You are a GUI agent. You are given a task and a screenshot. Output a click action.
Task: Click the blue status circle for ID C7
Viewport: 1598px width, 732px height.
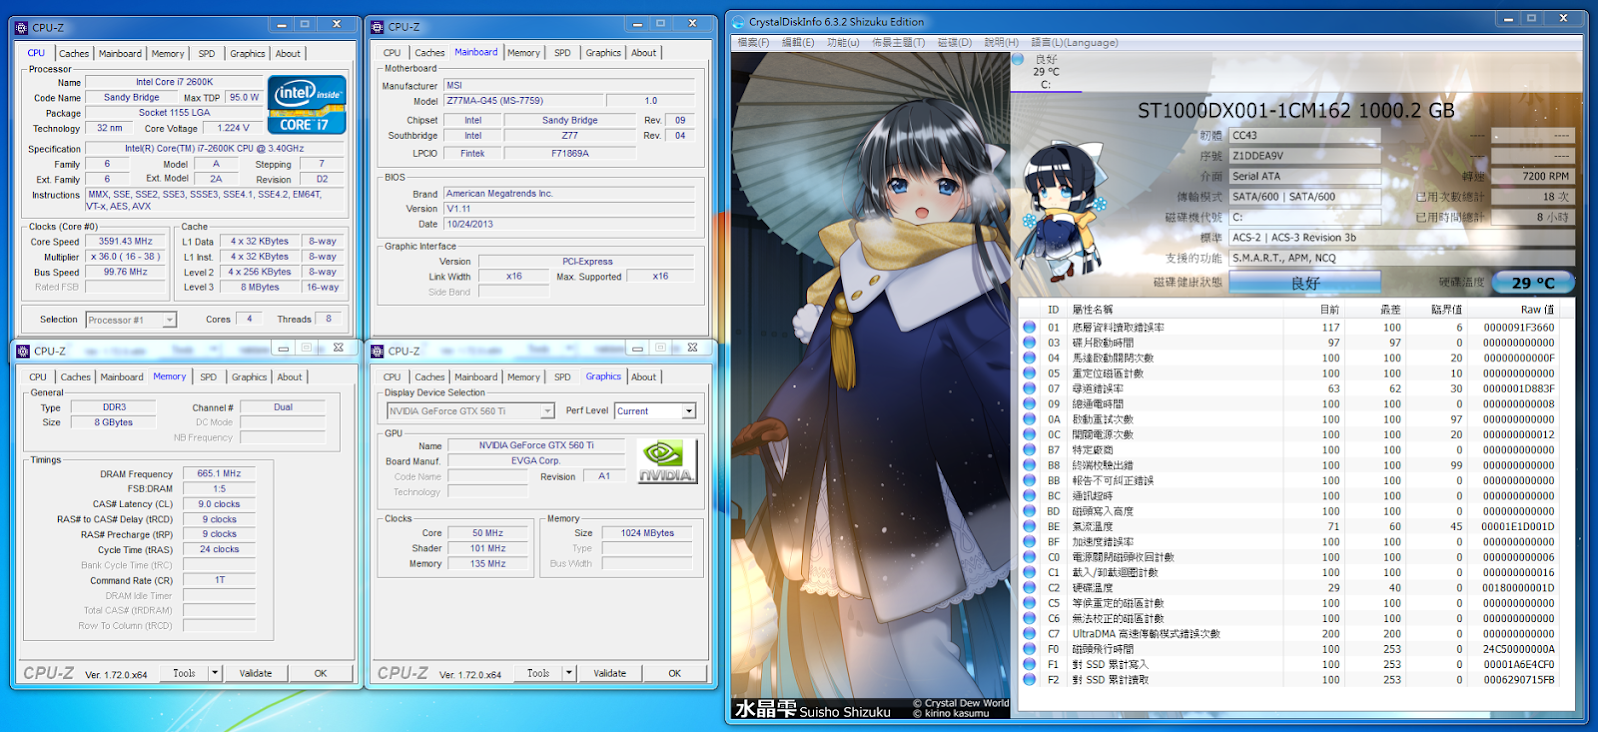click(1029, 634)
